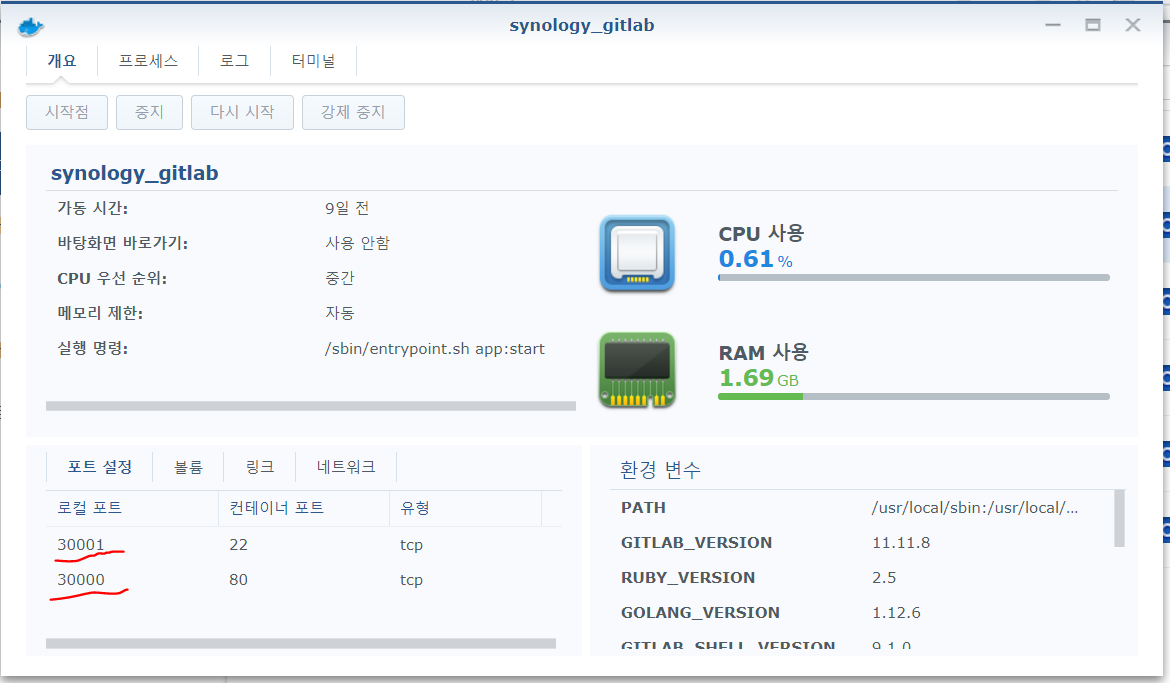Maximize the synology_gitlab window
Image resolution: width=1170 pixels, height=683 pixels.
pyautogui.click(x=1092, y=25)
